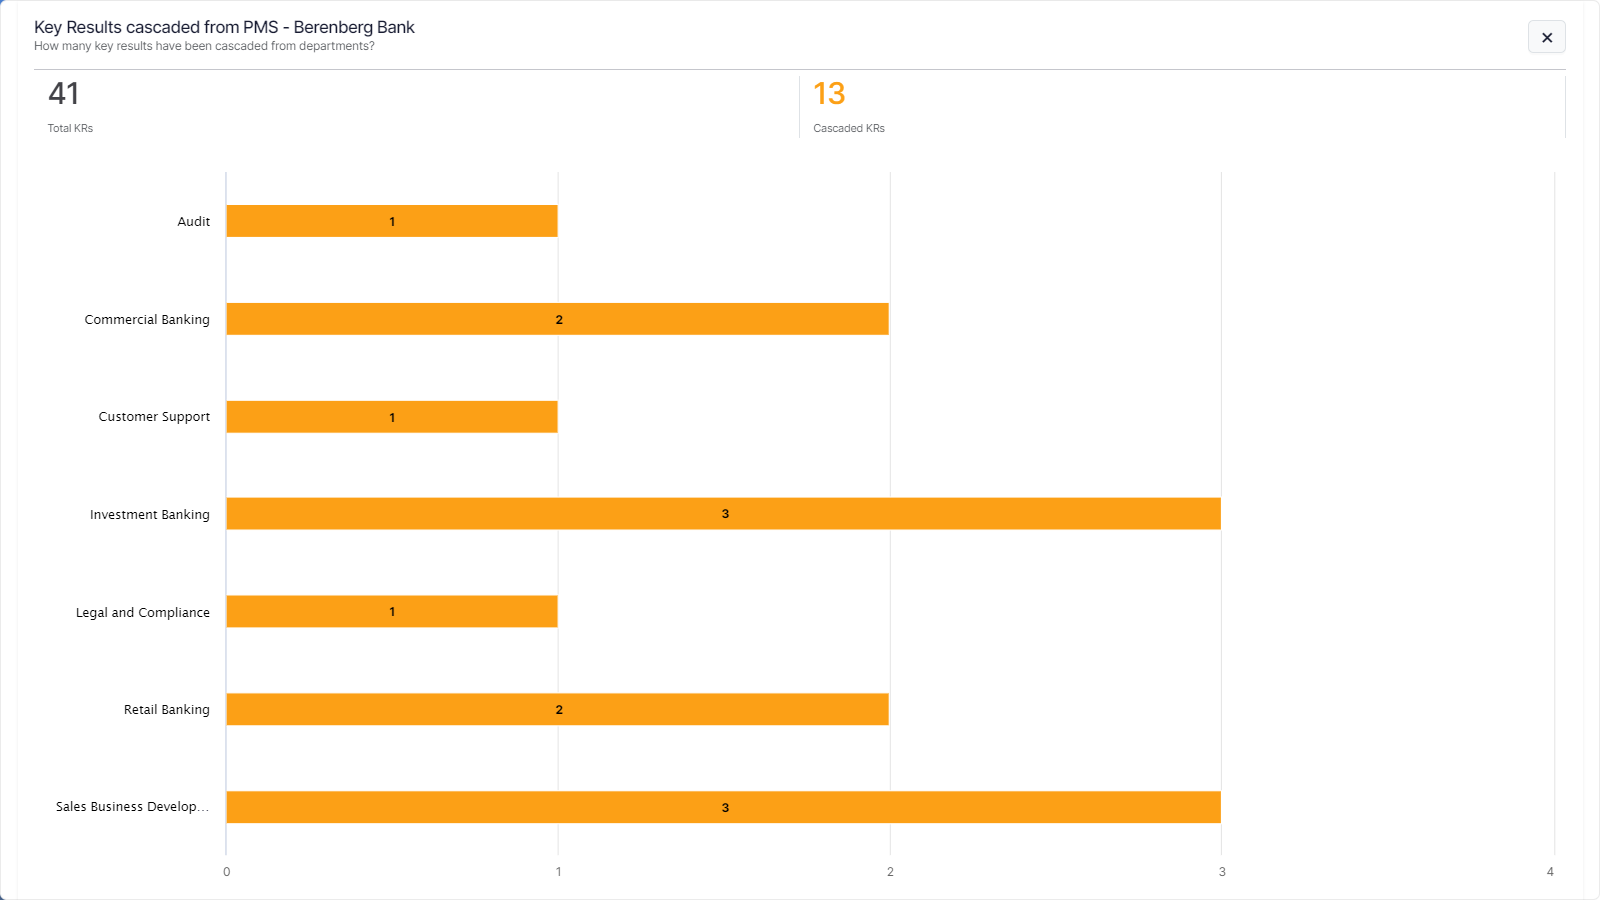Click the Customer Support axis label
This screenshot has width=1600, height=900.
(154, 417)
